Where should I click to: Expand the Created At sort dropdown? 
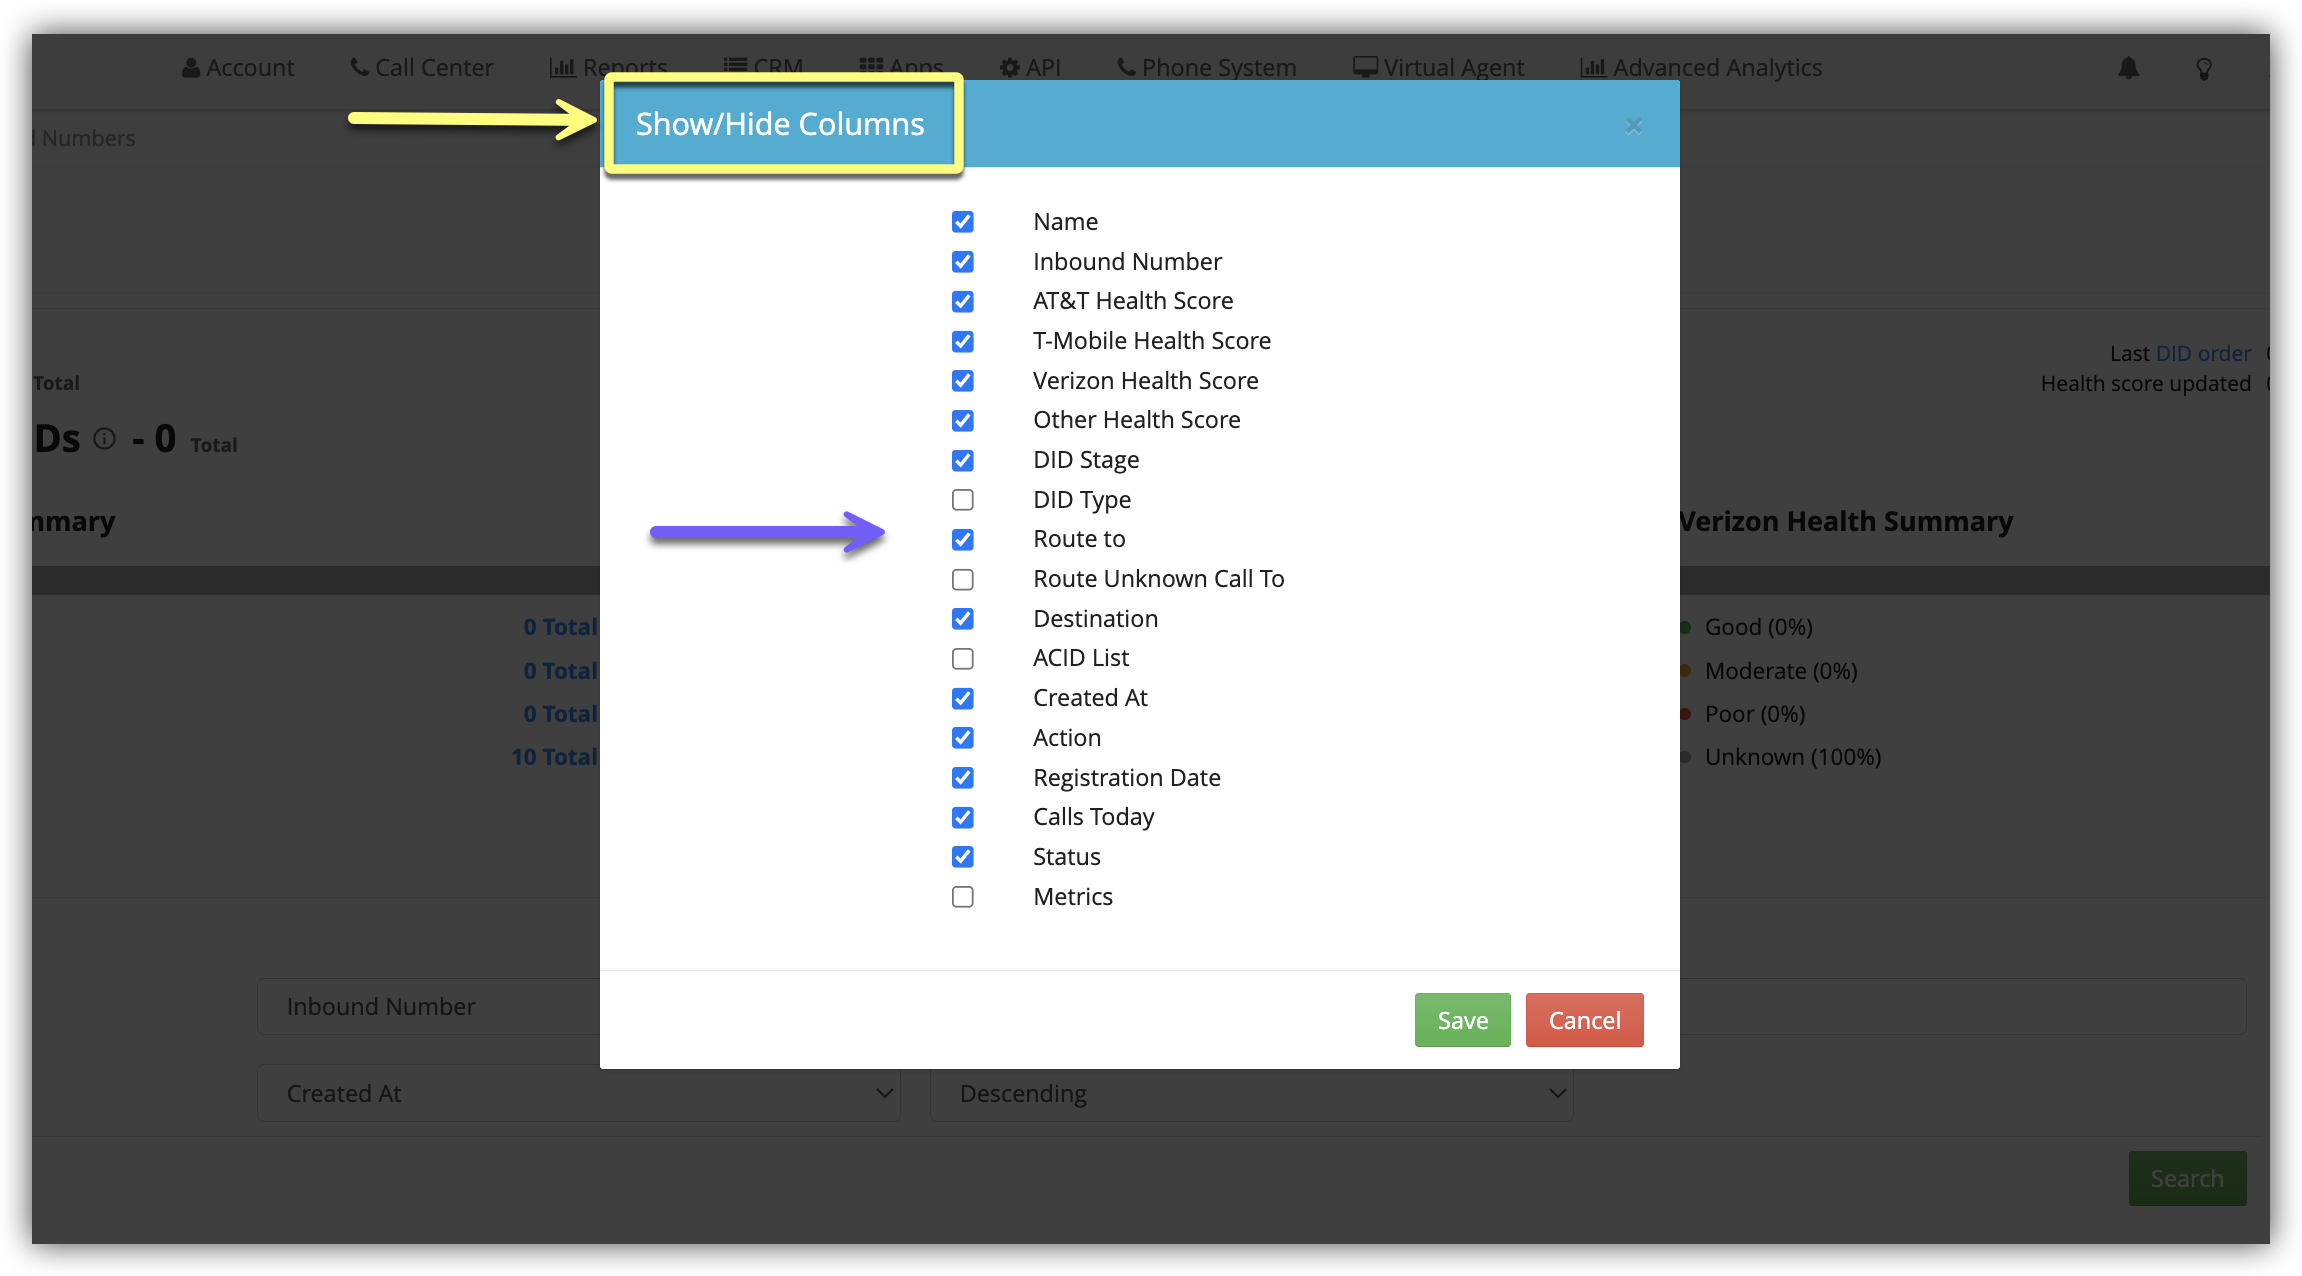pyautogui.click(x=578, y=1094)
